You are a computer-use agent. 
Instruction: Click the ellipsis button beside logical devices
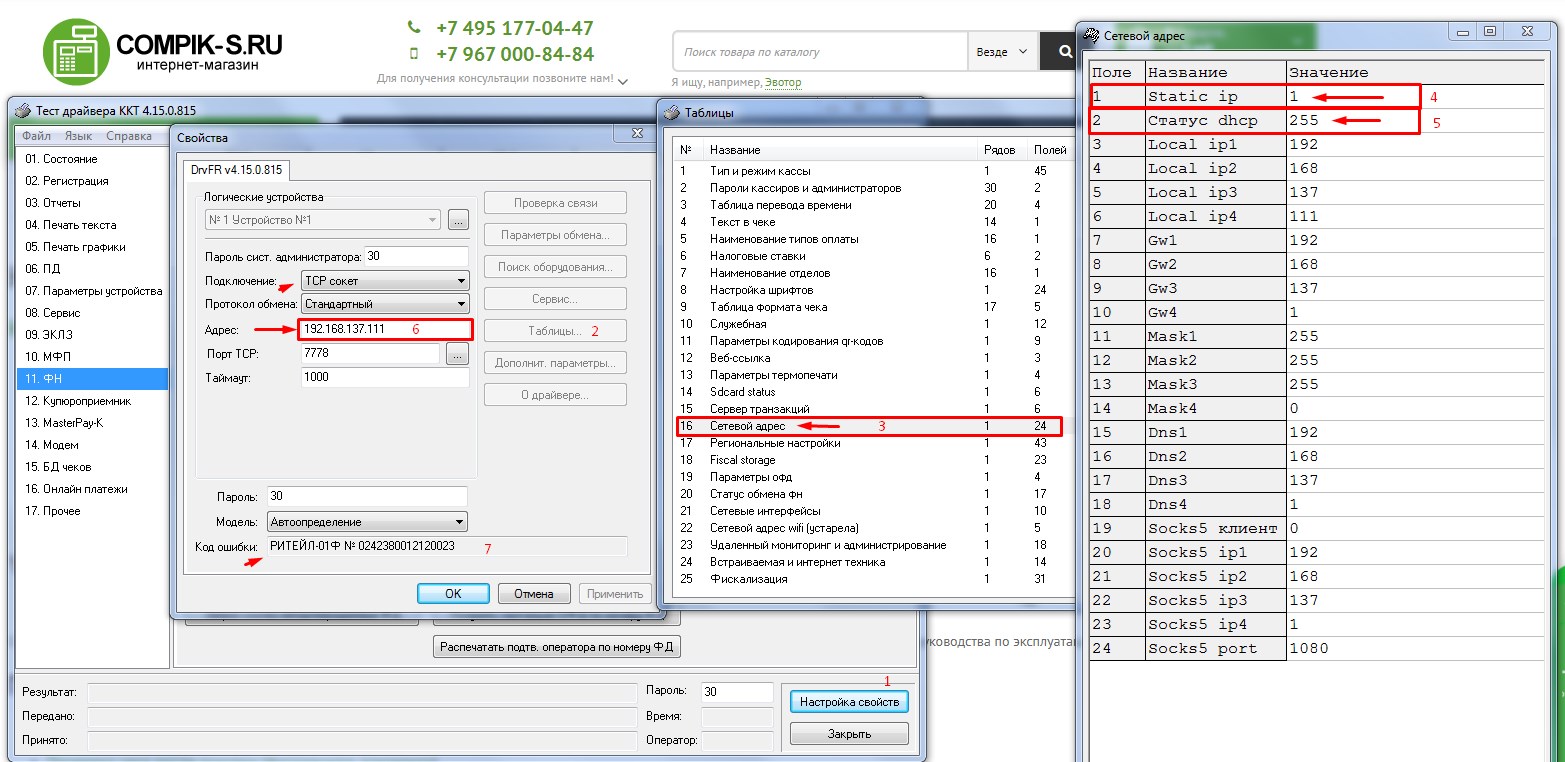[458, 219]
